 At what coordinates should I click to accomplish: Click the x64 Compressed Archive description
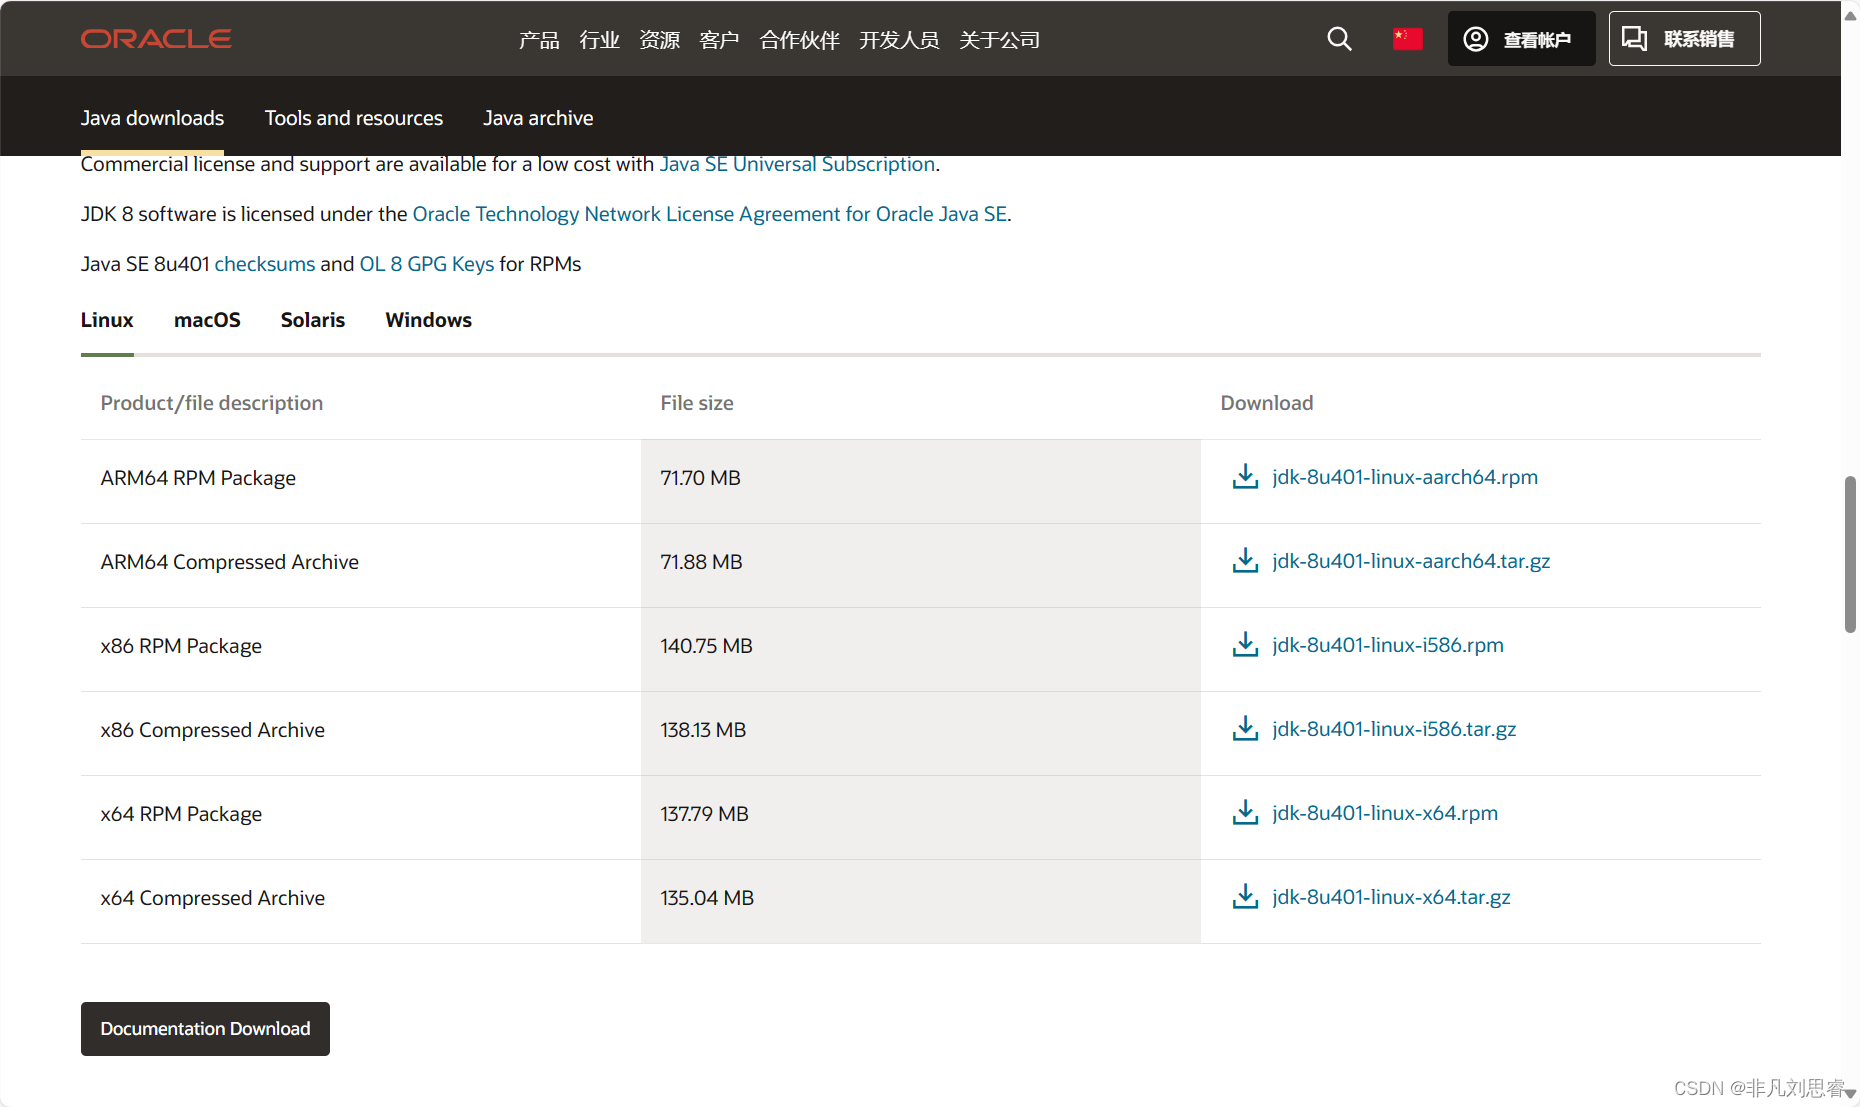[212, 898]
